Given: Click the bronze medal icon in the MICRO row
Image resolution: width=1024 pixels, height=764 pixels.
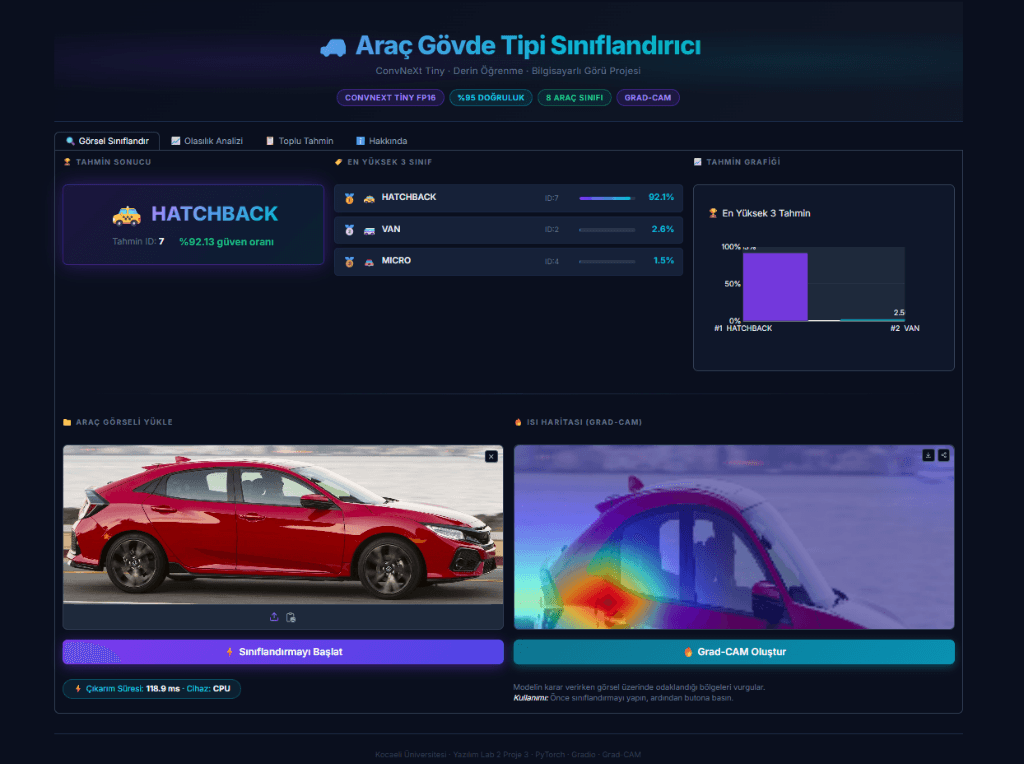Looking at the screenshot, I should point(349,261).
